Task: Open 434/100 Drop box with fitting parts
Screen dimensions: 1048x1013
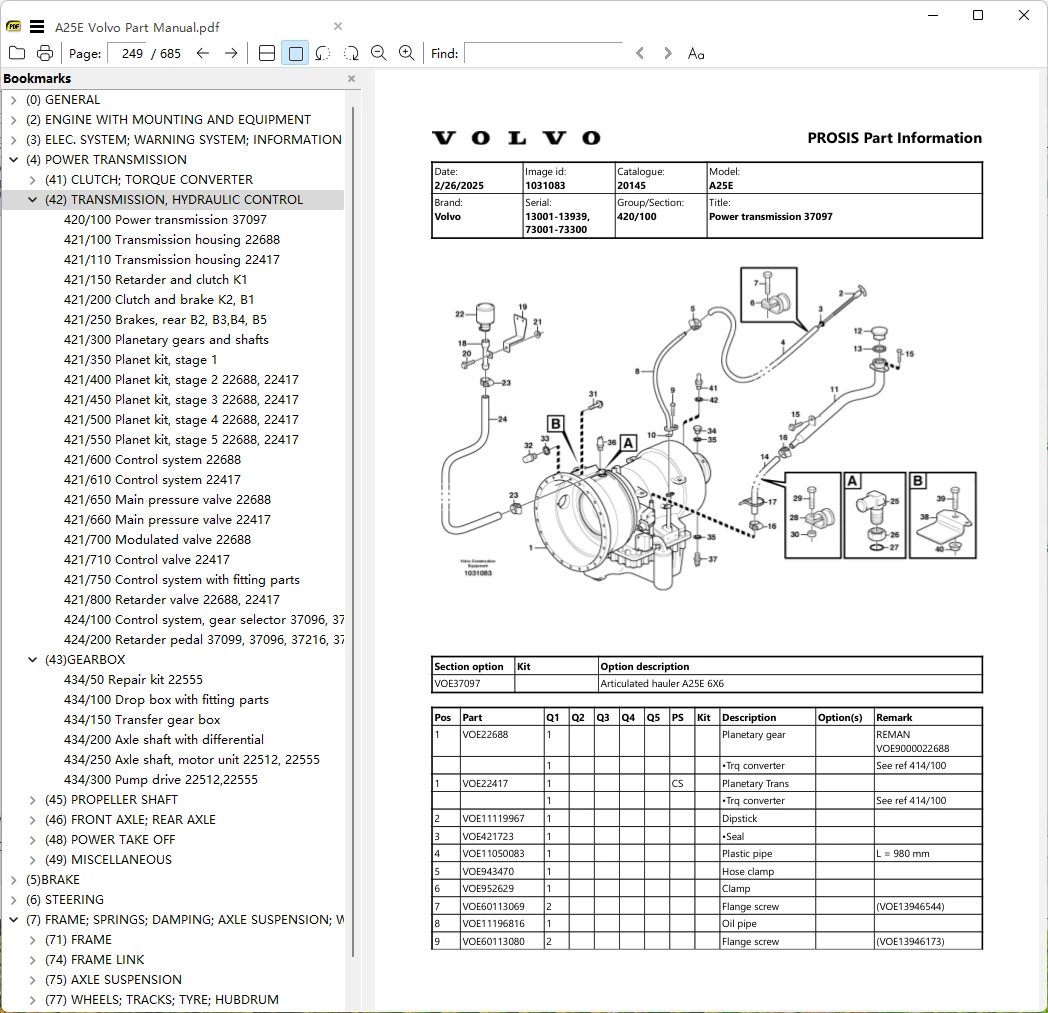Action: 166,700
